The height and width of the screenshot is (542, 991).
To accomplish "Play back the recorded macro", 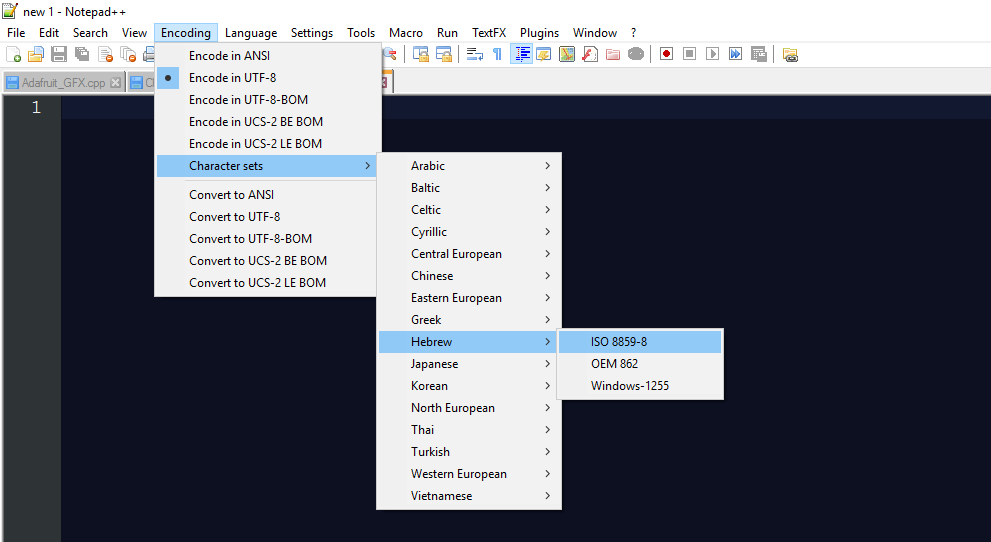I will [712, 54].
